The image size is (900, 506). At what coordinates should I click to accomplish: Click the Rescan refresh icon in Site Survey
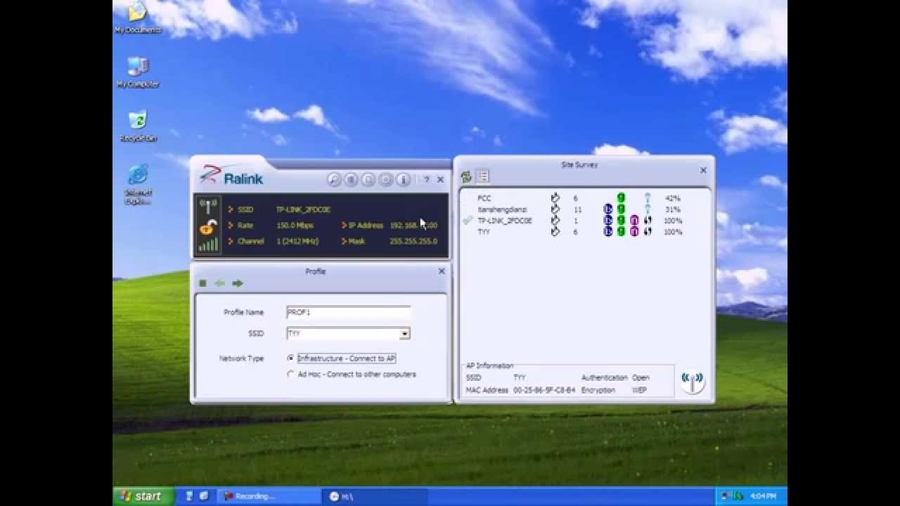click(x=466, y=177)
